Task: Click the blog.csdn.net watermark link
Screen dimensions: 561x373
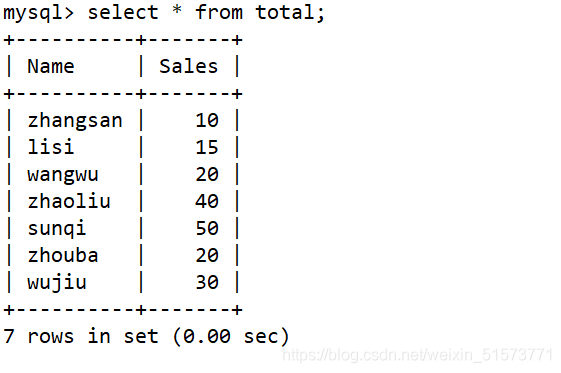Action: (417, 355)
